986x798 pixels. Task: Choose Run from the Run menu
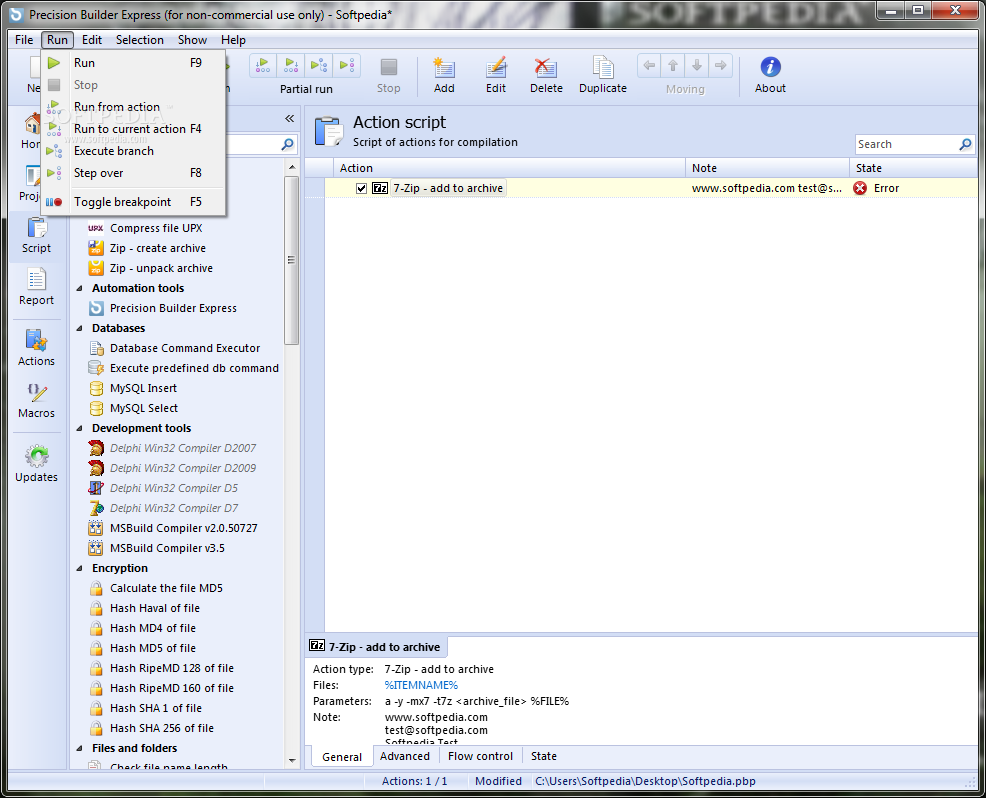pyautogui.click(x=133, y=63)
